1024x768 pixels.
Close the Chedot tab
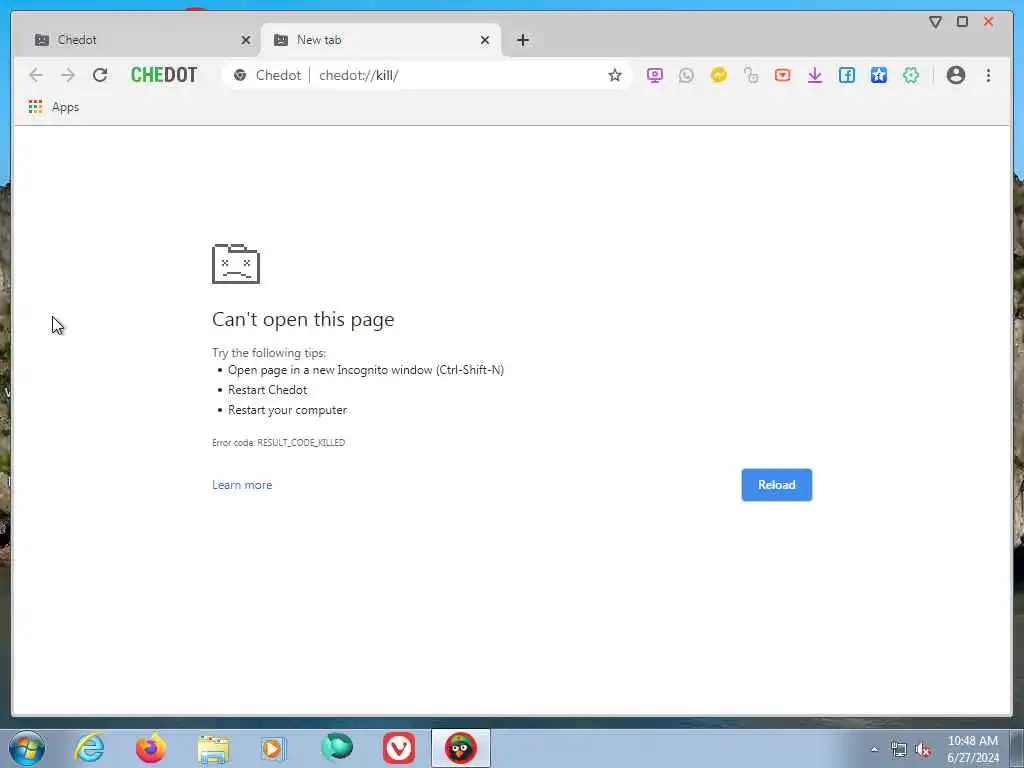pos(246,40)
